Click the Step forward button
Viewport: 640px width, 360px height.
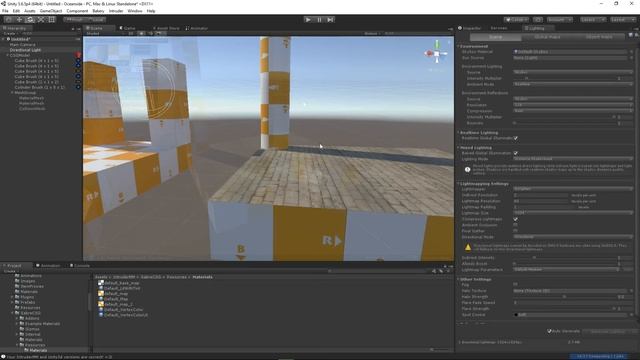330,19
